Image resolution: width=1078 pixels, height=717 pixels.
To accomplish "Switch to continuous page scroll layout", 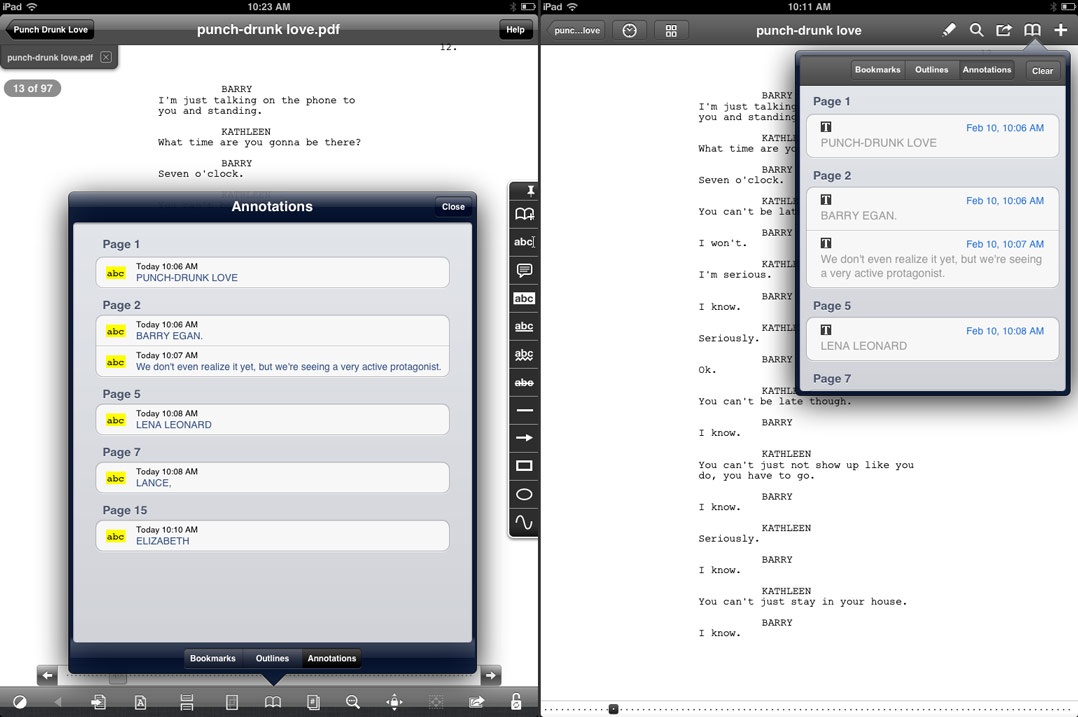I will click(186, 702).
